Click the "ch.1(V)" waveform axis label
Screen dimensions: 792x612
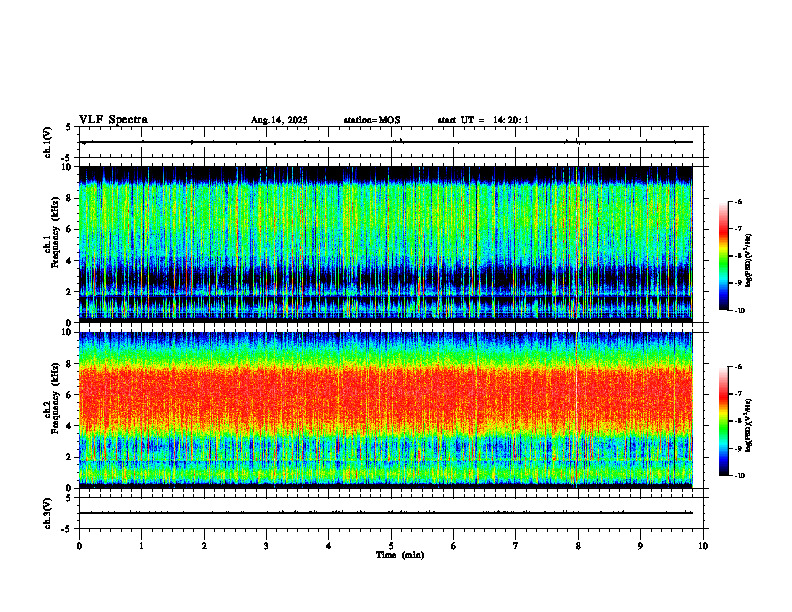coord(47,142)
